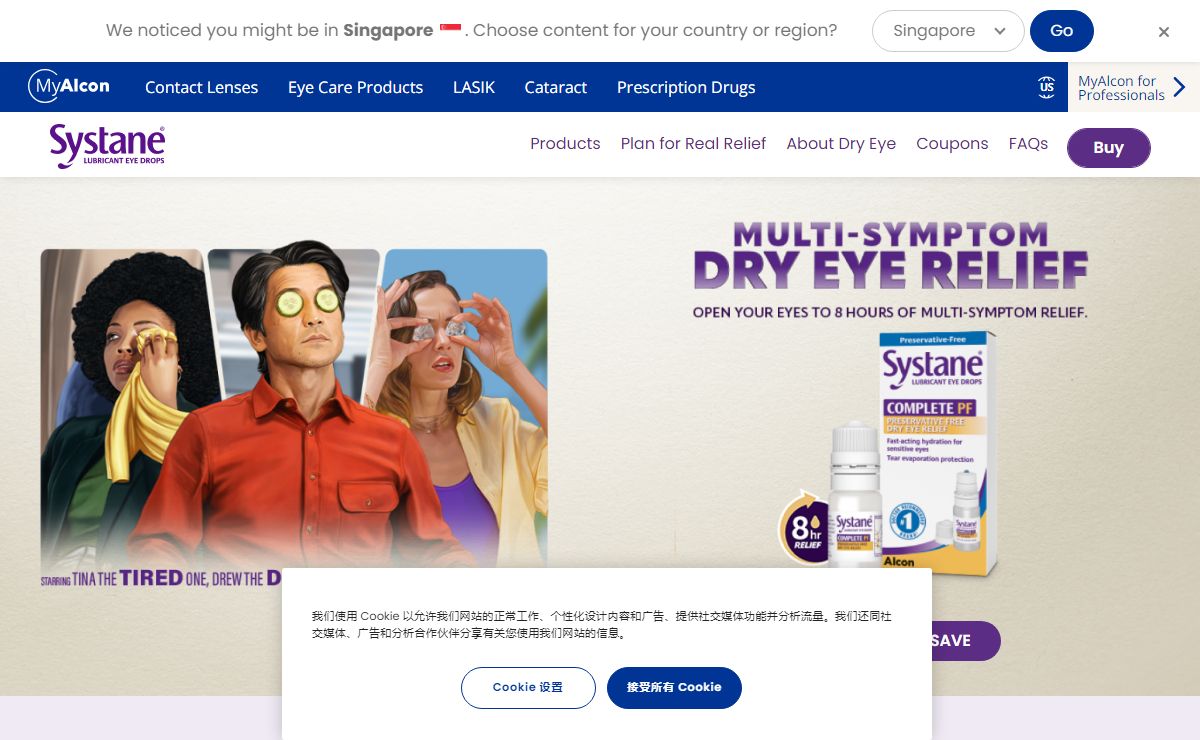The width and height of the screenshot is (1200, 740).
Task: Click the Multi-Symptom Dry Eye Relief heading
Action: click(890, 254)
